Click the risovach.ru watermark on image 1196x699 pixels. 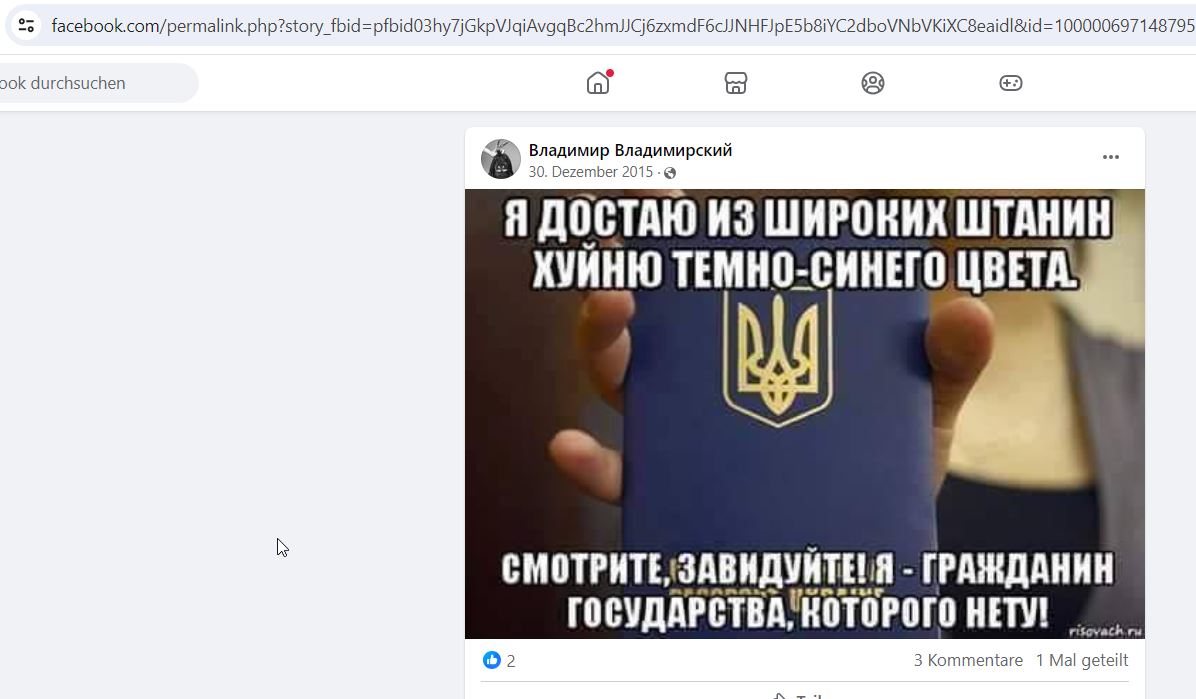[1105, 630]
